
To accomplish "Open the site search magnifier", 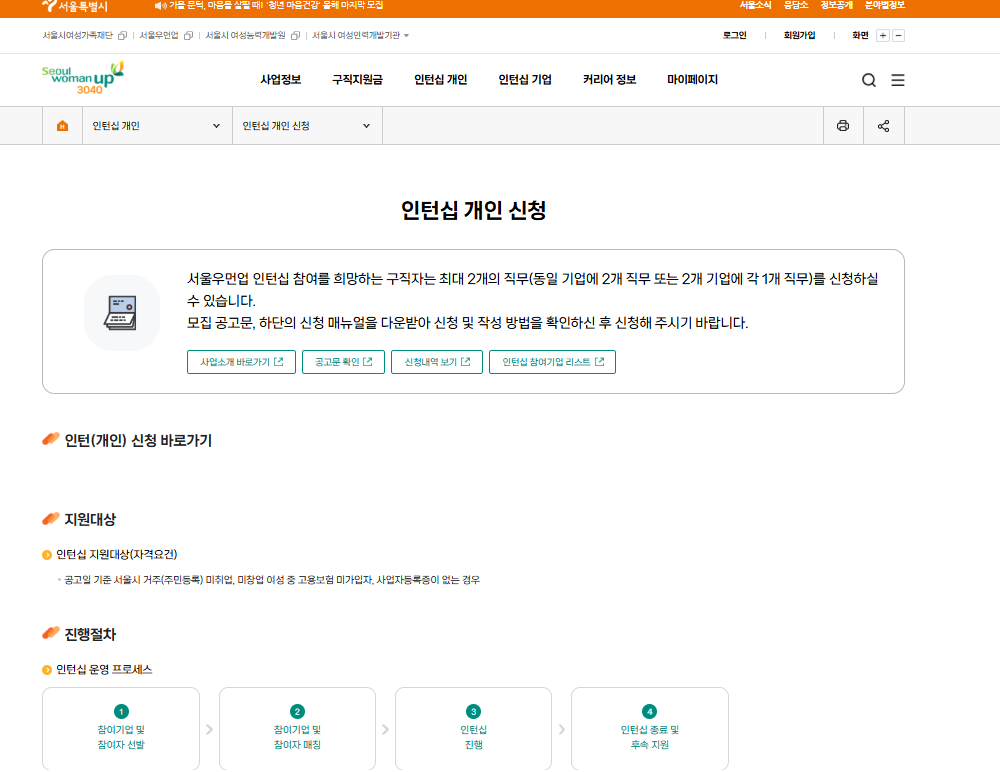I will (x=868, y=80).
